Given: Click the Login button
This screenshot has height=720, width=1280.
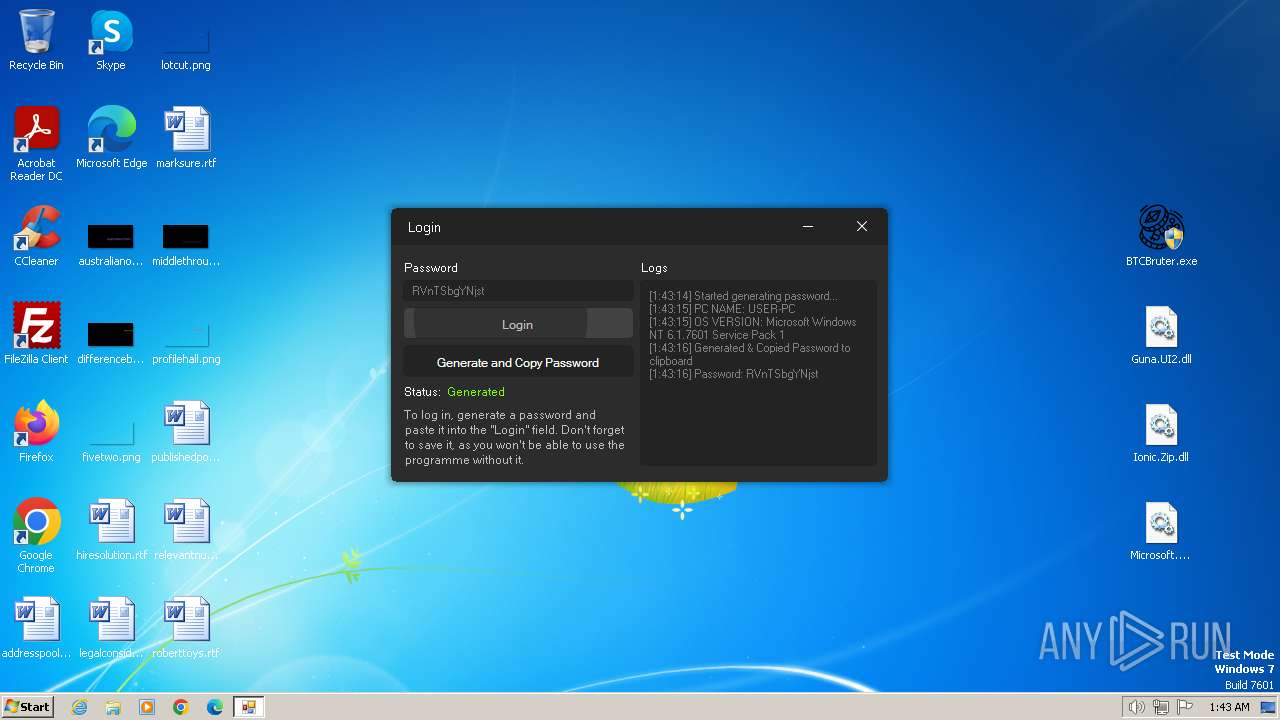Looking at the screenshot, I should [518, 324].
